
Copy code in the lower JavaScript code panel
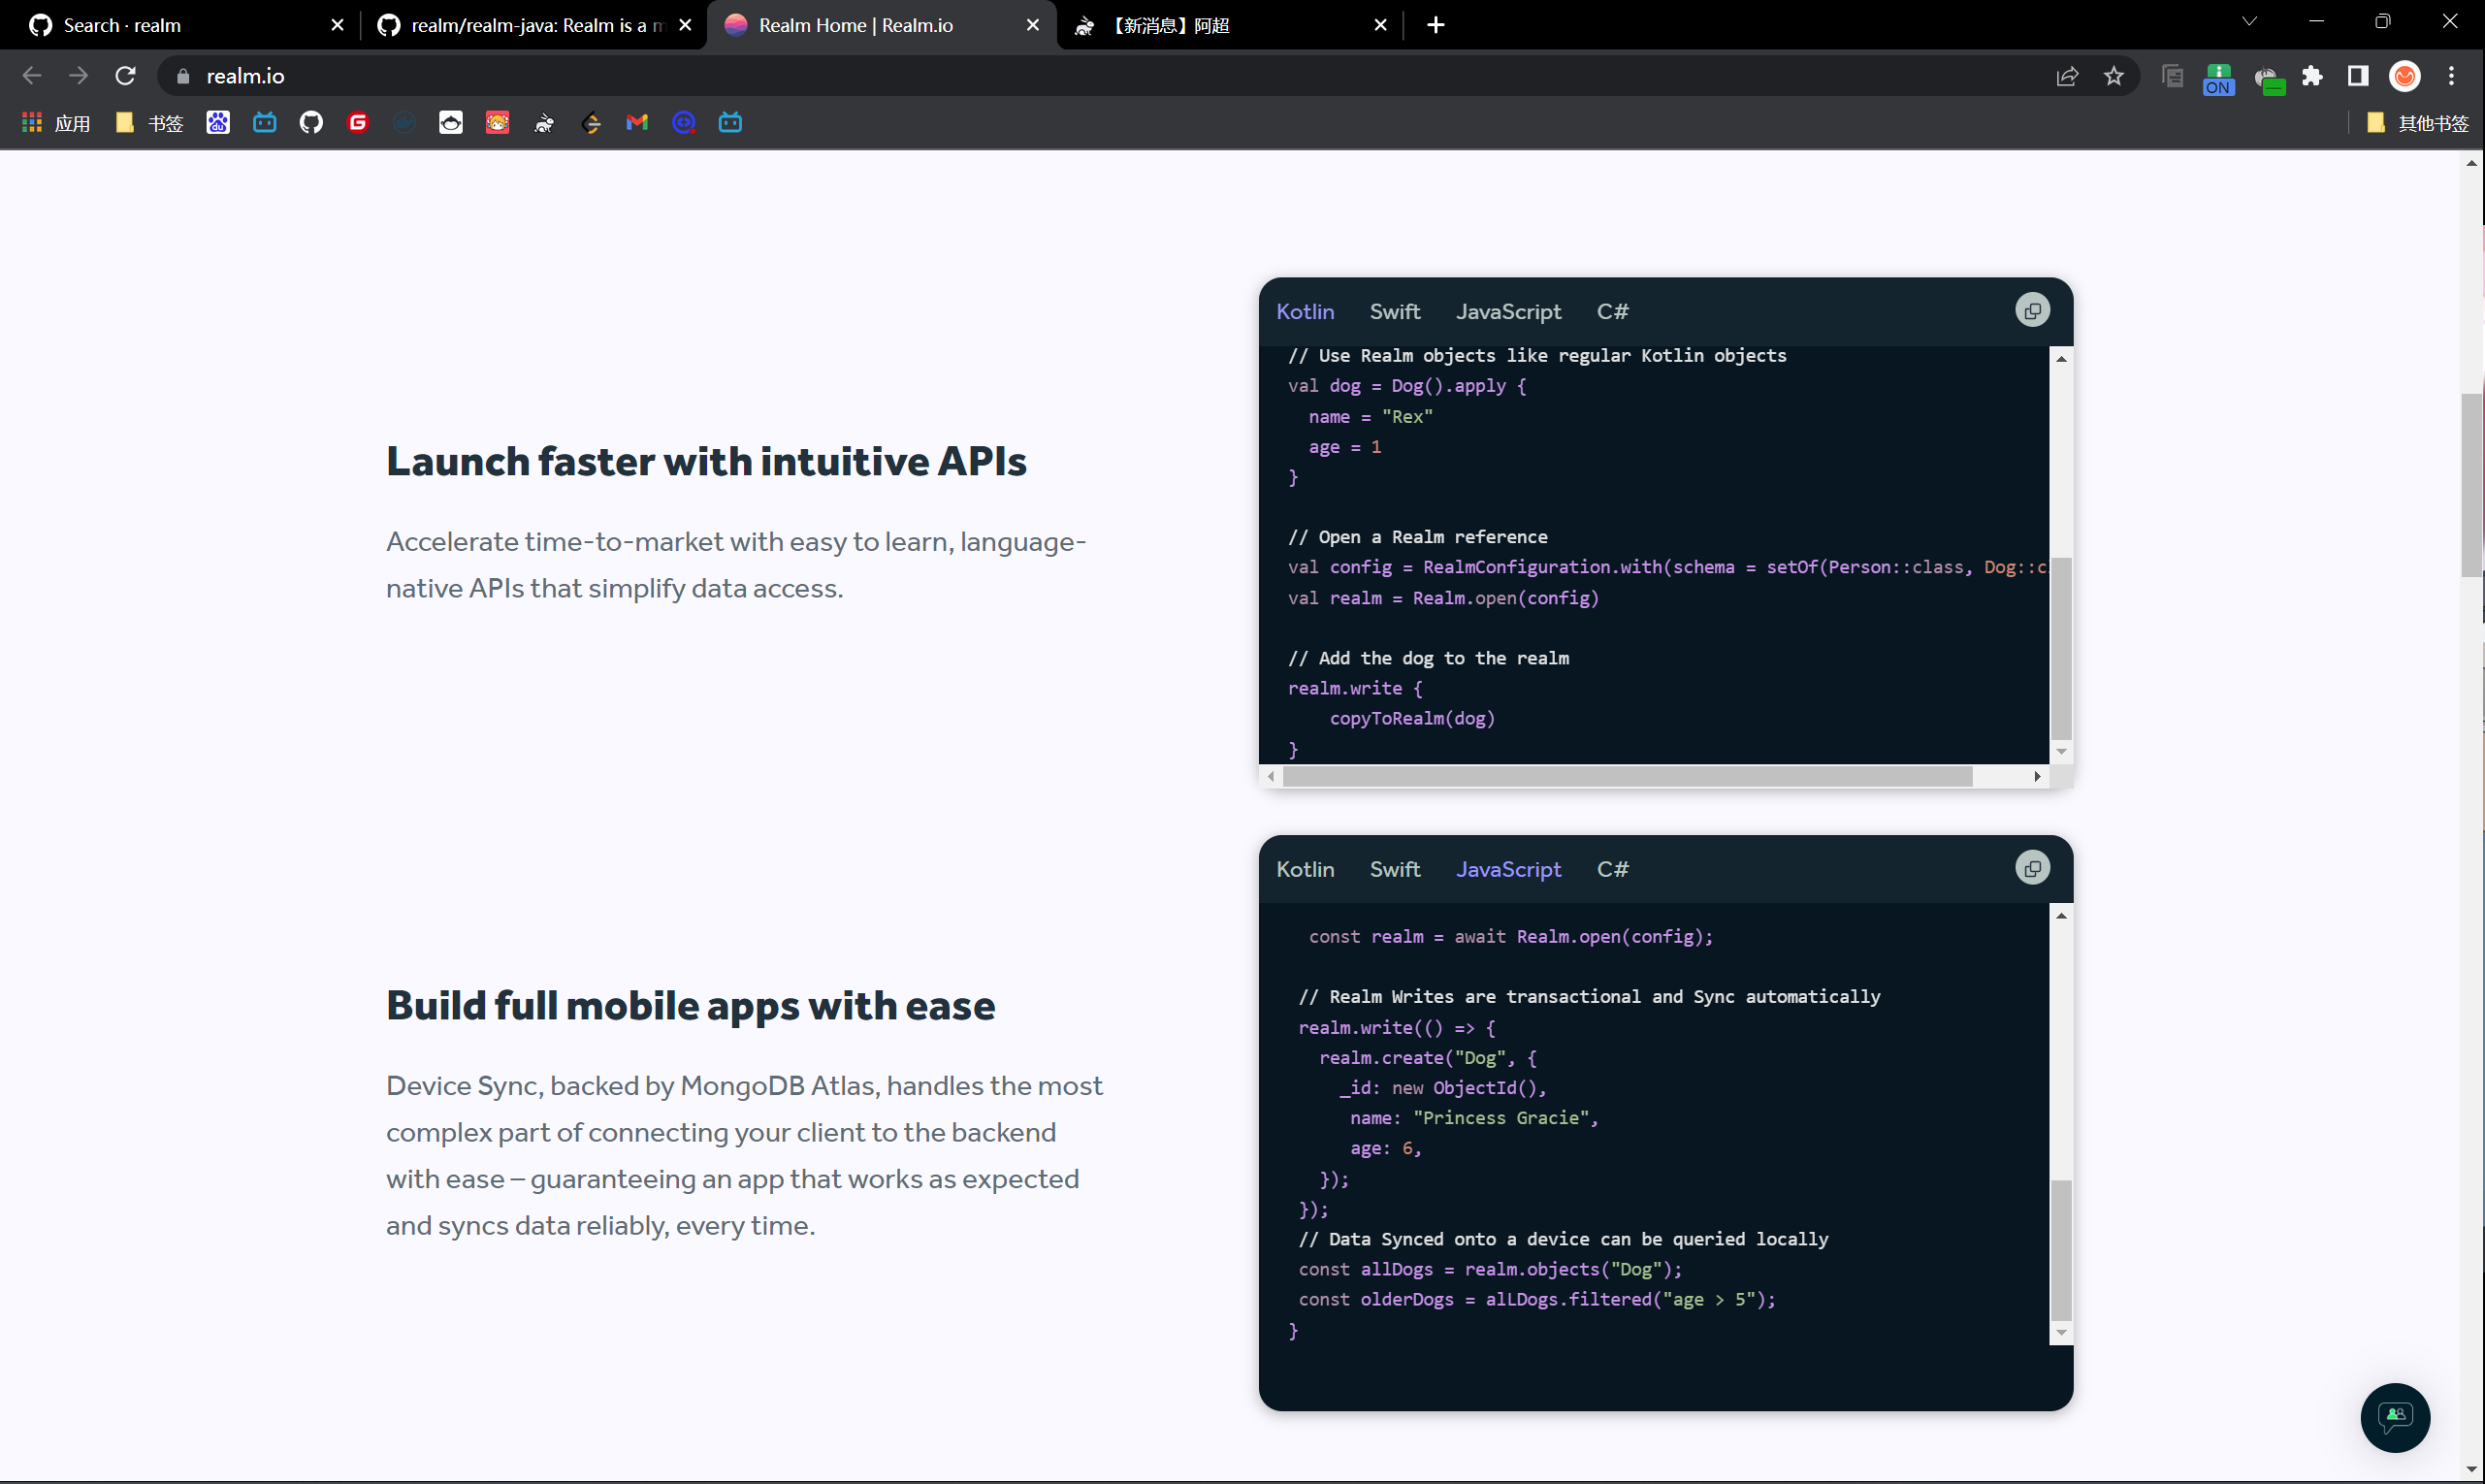2031,868
